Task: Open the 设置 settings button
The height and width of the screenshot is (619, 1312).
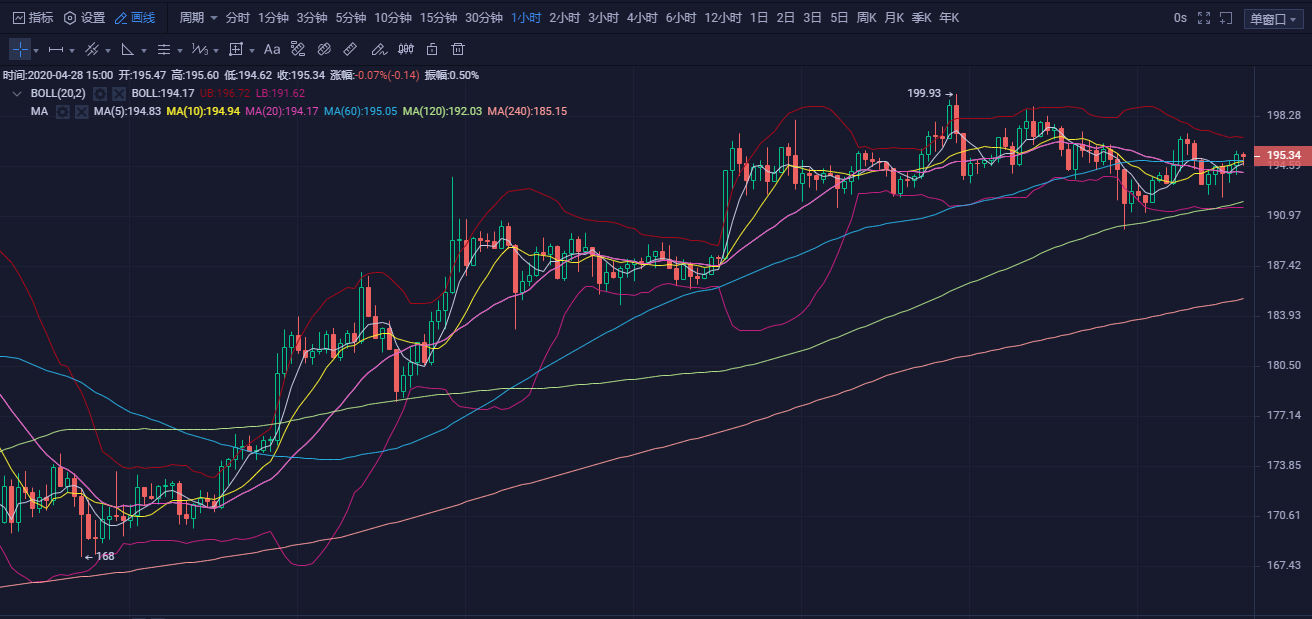Action: tap(84, 18)
